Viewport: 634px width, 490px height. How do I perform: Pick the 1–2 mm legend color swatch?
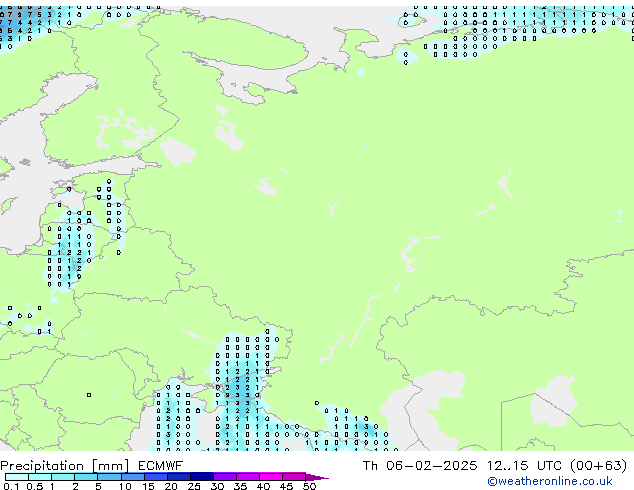coord(63,477)
